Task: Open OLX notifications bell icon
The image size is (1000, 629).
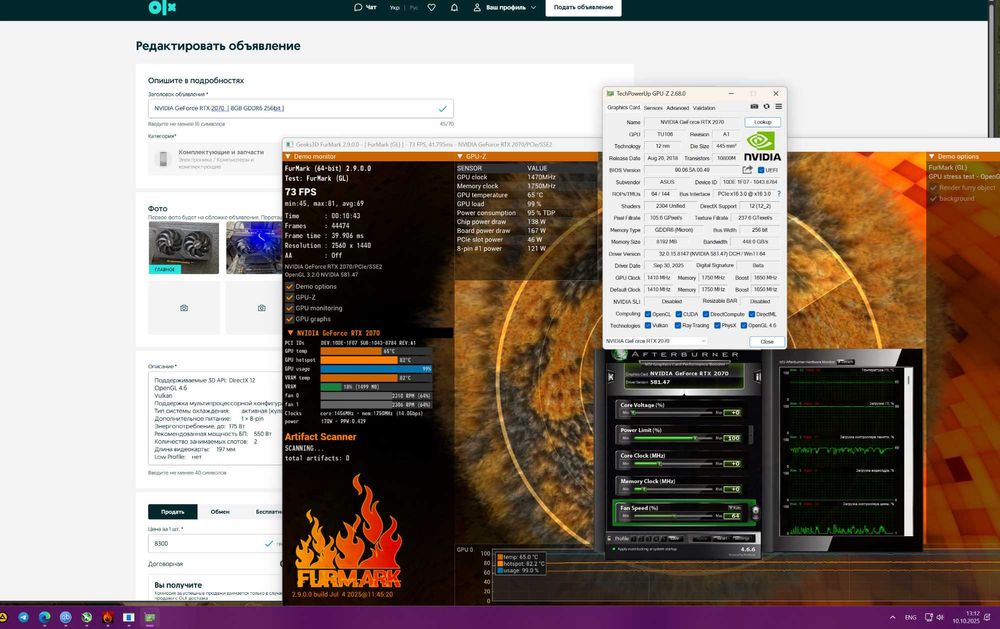Action: (x=454, y=7)
